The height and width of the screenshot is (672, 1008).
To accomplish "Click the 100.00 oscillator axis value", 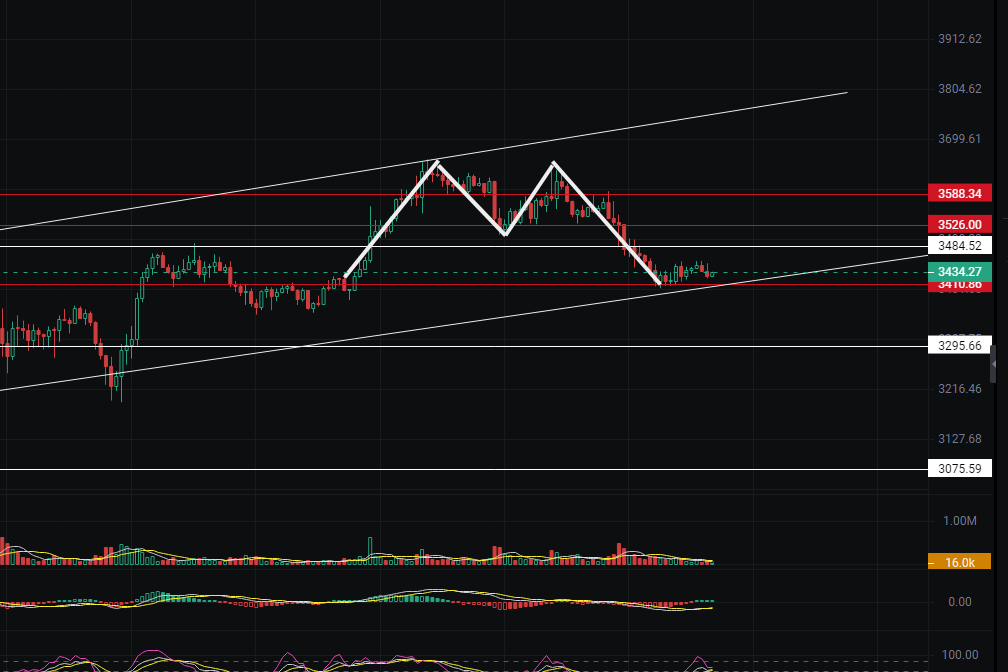I will (959, 655).
